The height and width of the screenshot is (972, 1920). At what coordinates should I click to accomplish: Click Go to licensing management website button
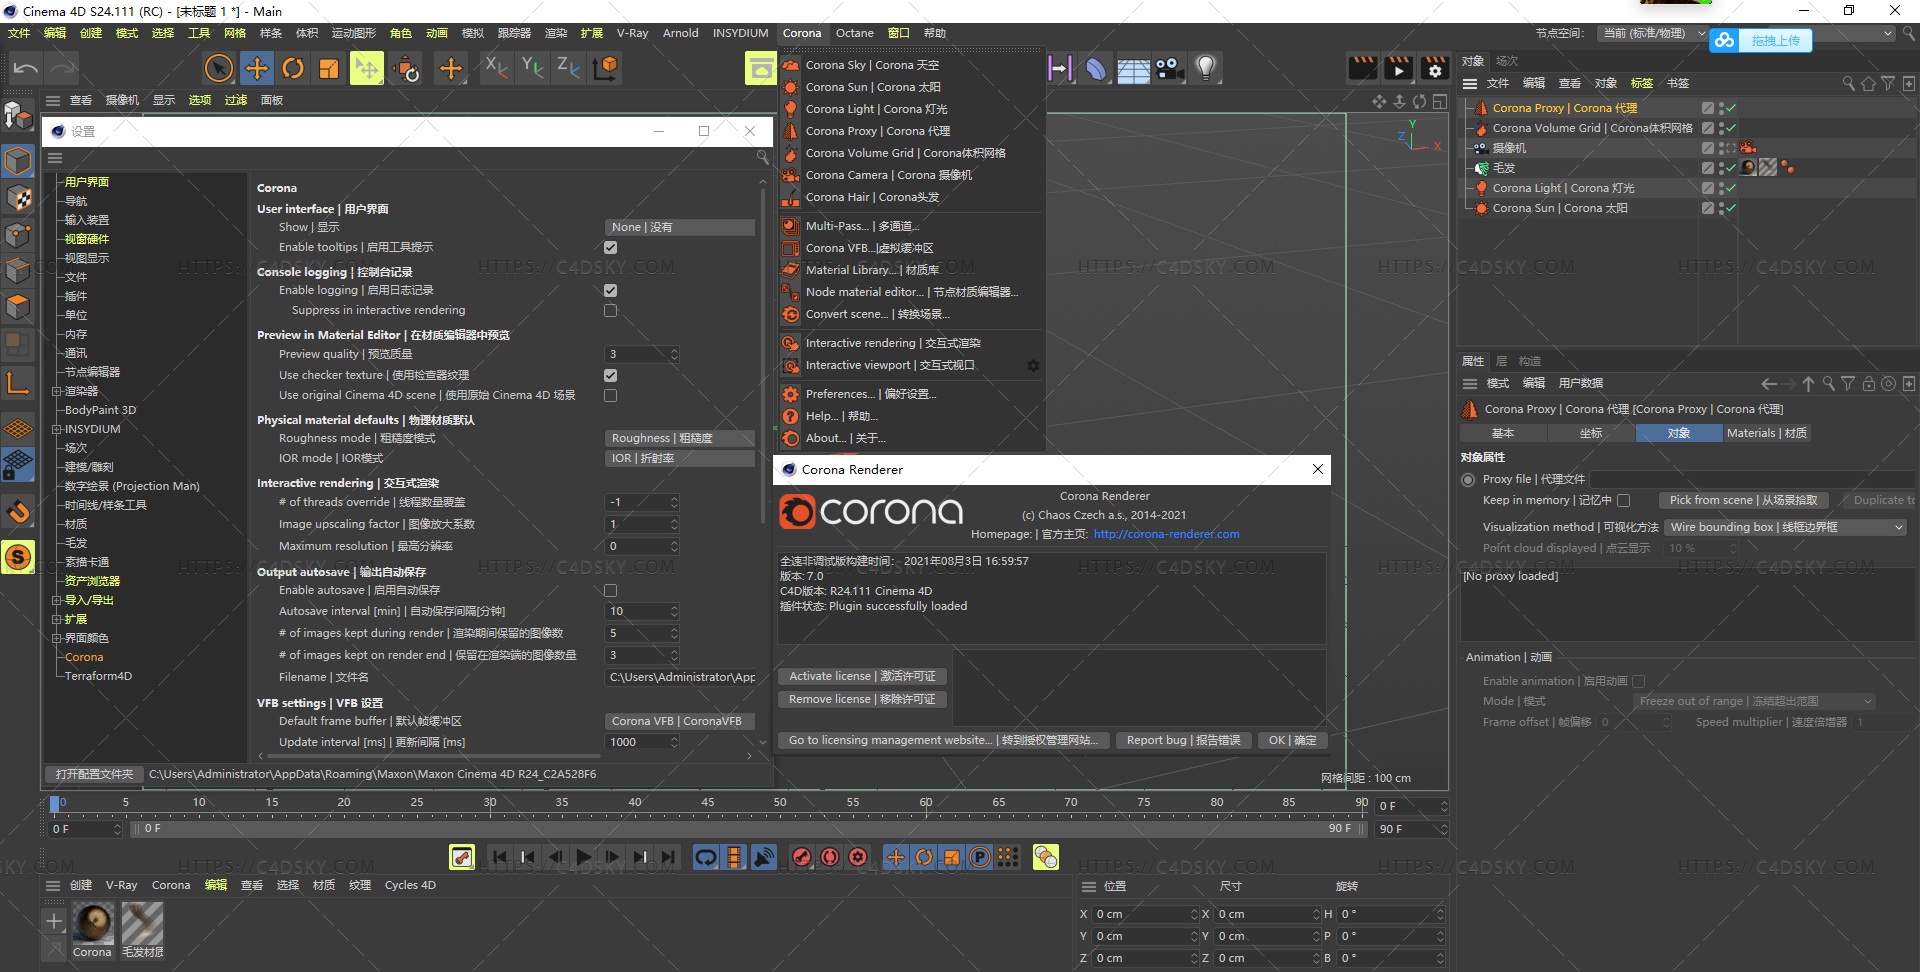tap(943, 741)
